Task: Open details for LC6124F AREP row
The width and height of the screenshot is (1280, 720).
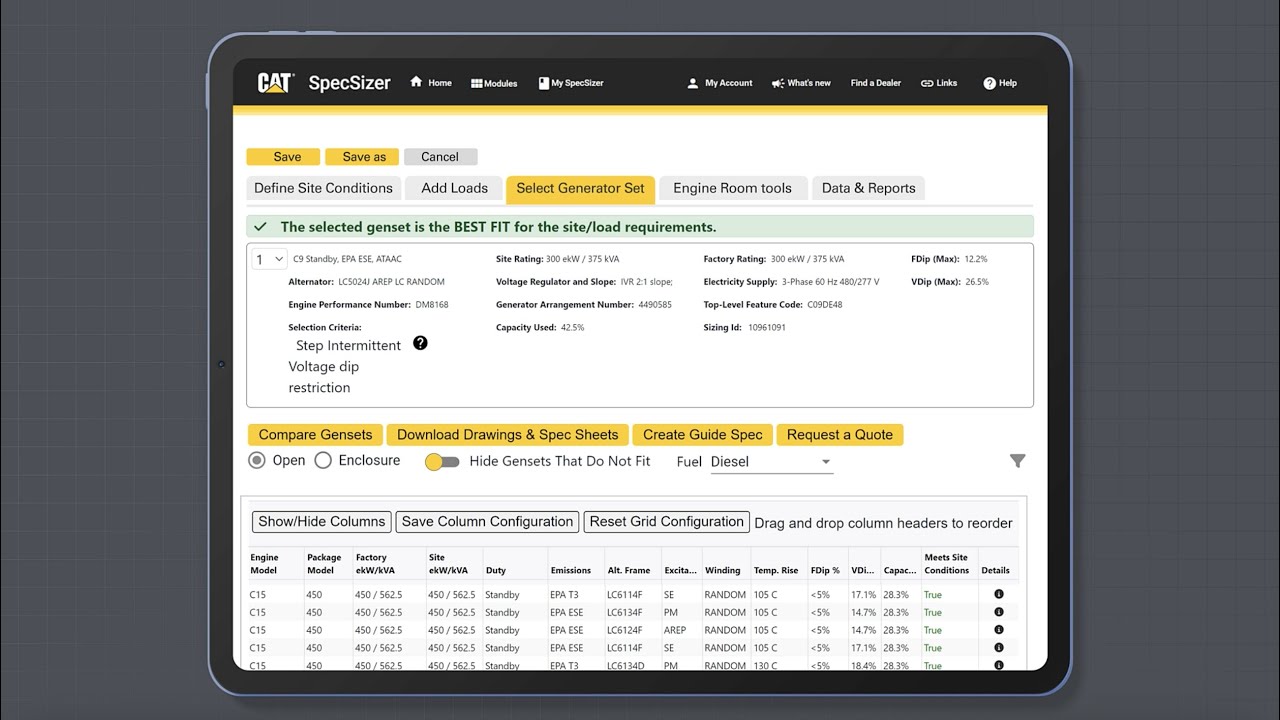Action: 998,630
